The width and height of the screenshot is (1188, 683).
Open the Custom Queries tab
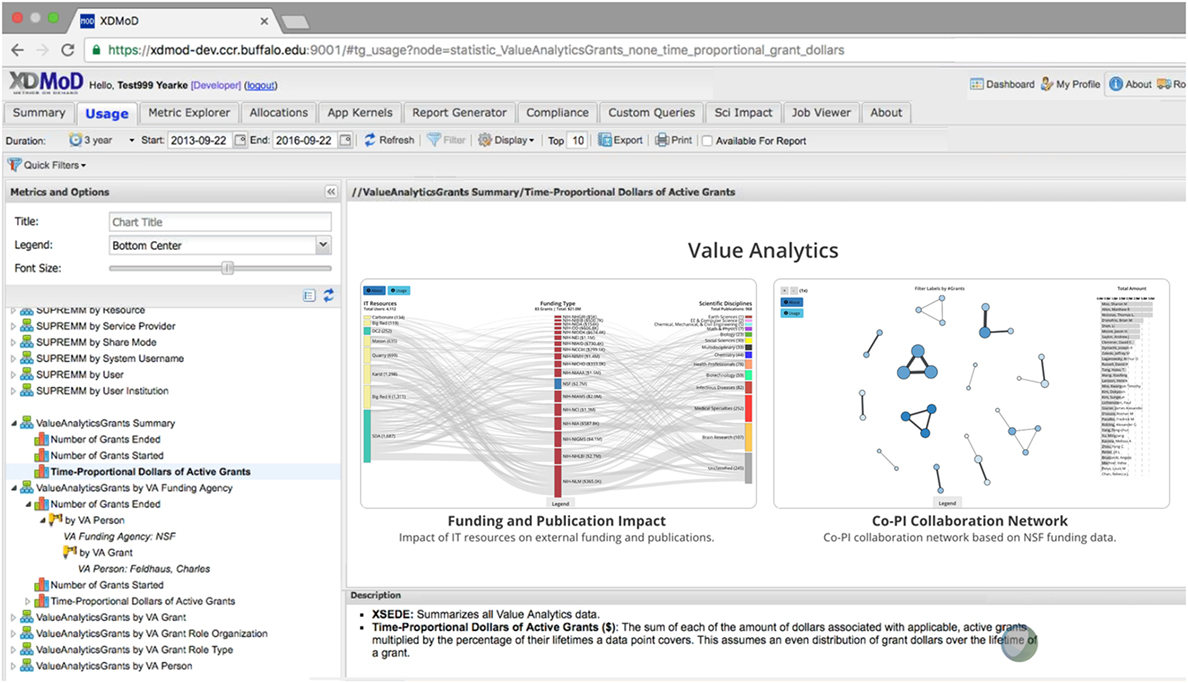tap(652, 113)
